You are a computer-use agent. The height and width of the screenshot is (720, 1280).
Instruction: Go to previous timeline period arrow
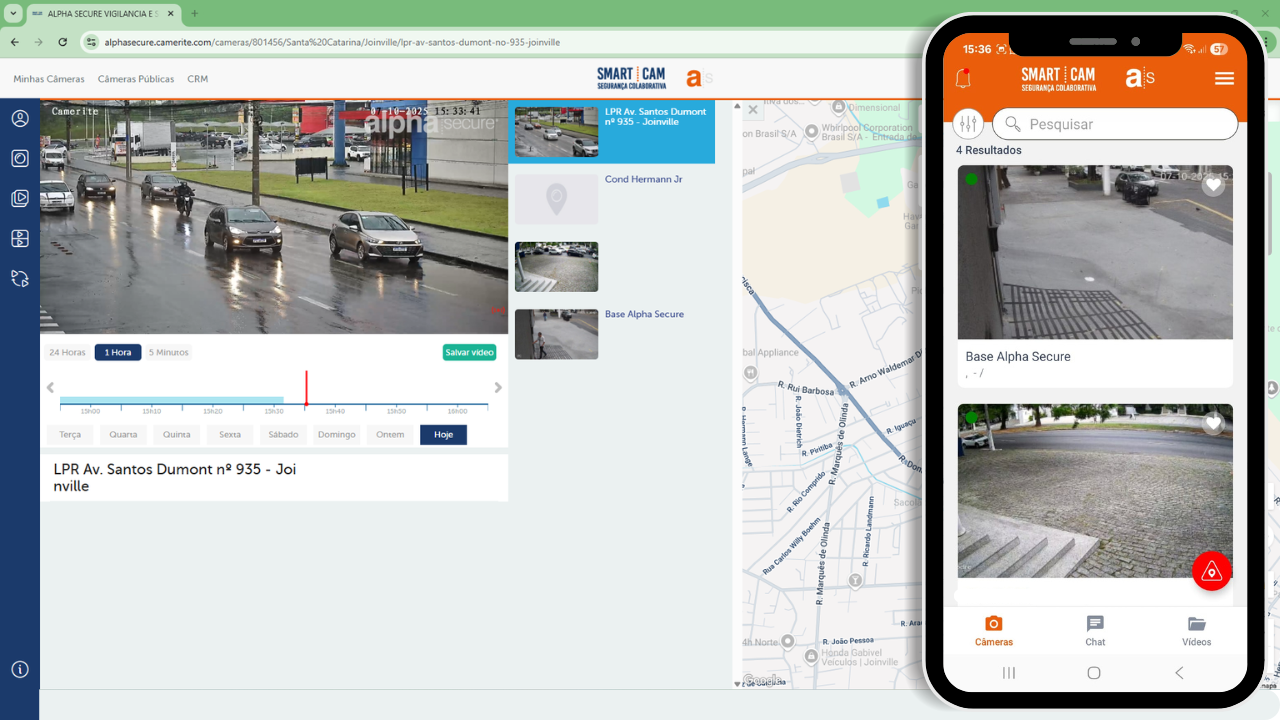click(x=50, y=388)
